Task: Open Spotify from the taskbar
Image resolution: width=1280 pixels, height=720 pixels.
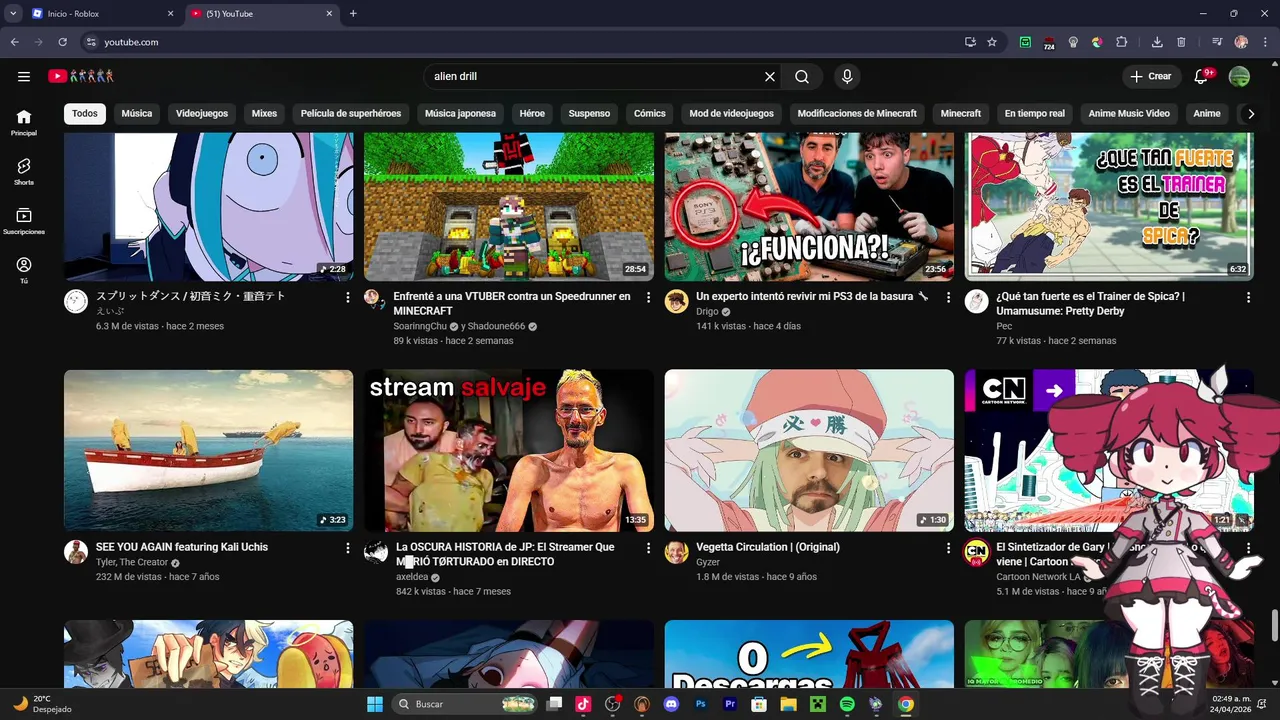Action: pyautogui.click(x=847, y=704)
